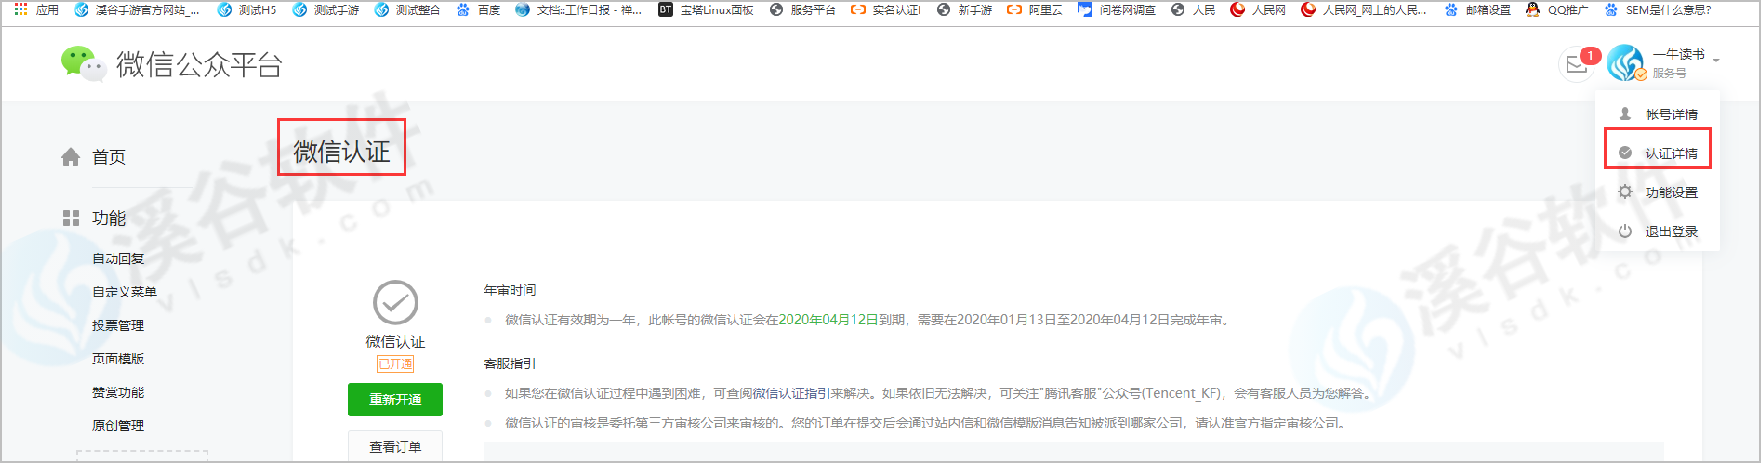Open 投票管理 from the sidebar

tap(118, 326)
